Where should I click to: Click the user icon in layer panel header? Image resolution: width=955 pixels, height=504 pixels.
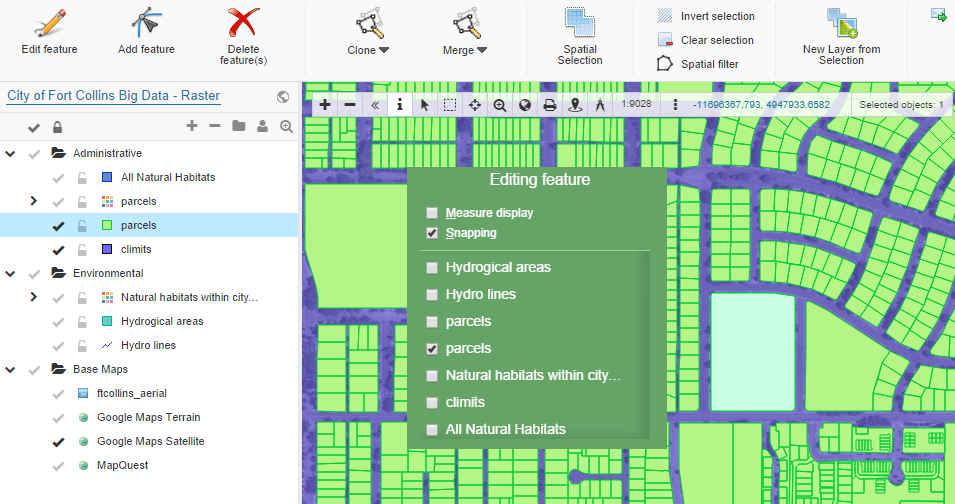coord(263,126)
